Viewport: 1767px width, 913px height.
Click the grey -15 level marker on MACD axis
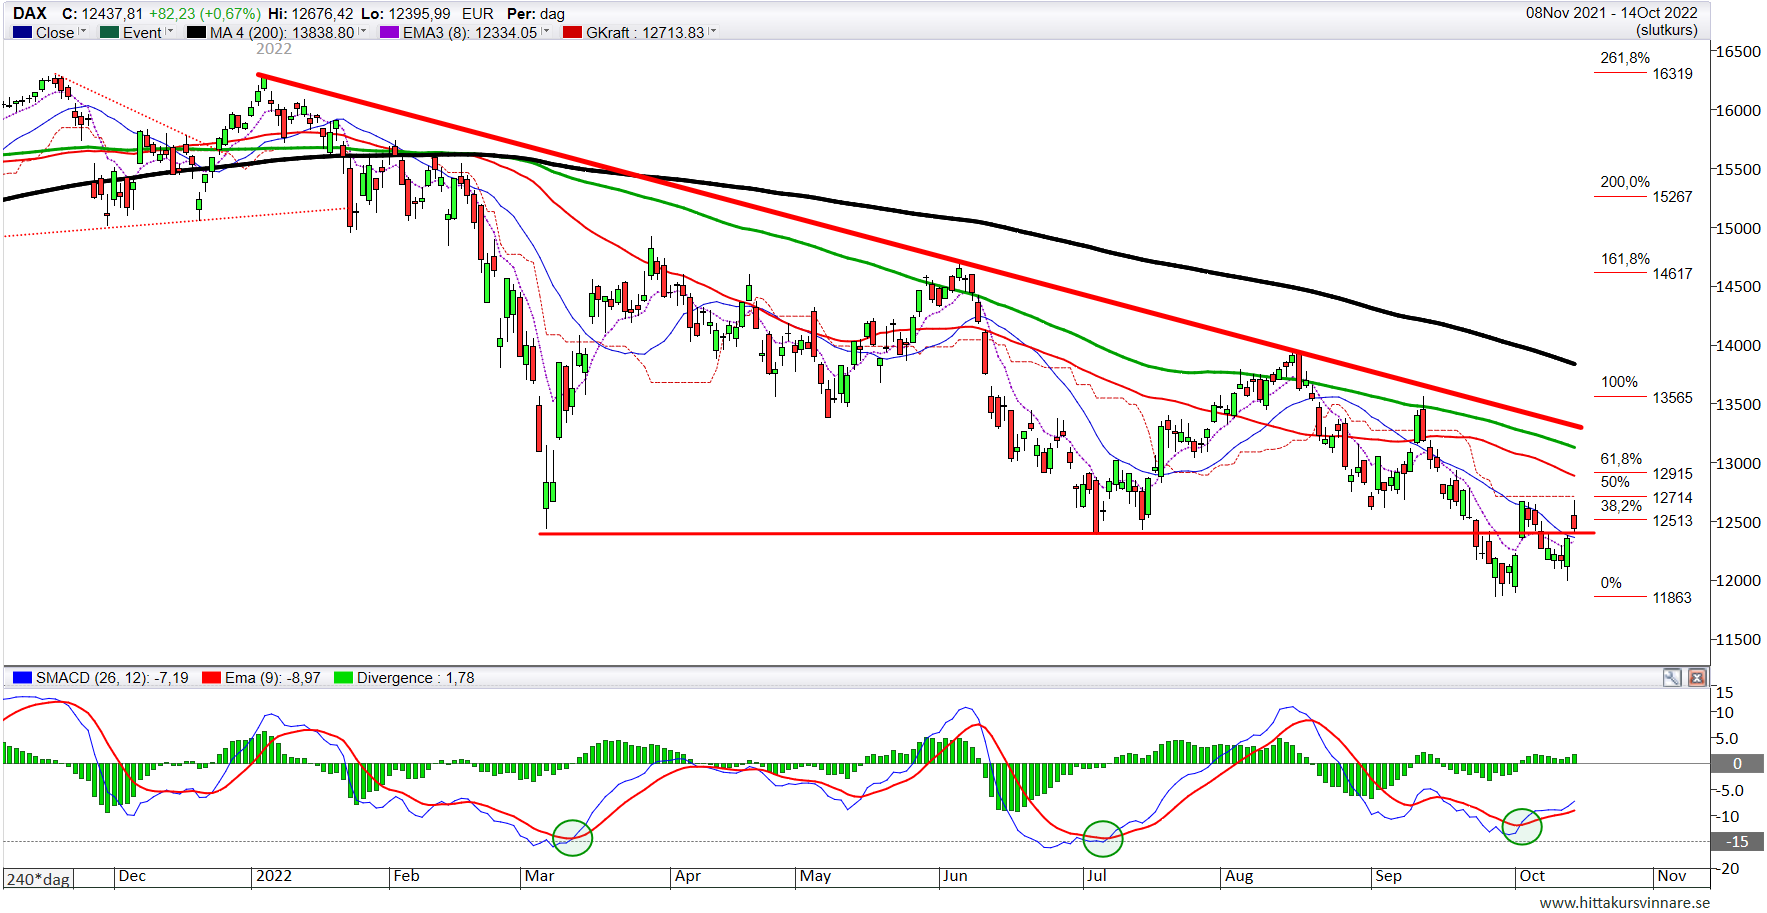pyautogui.click(x=1737, y=842)
